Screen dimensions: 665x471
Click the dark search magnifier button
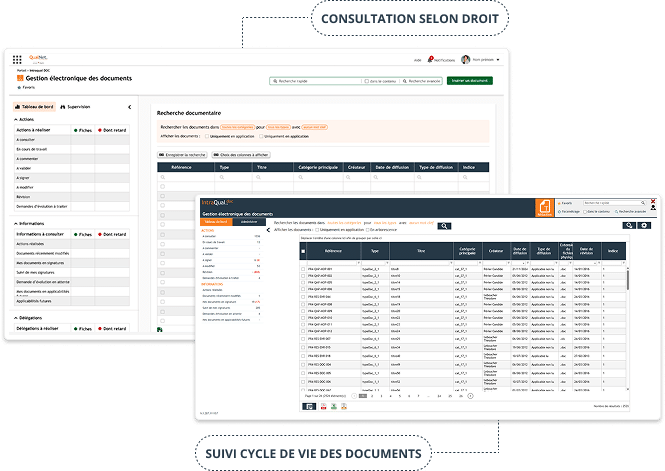coord(445,227)
